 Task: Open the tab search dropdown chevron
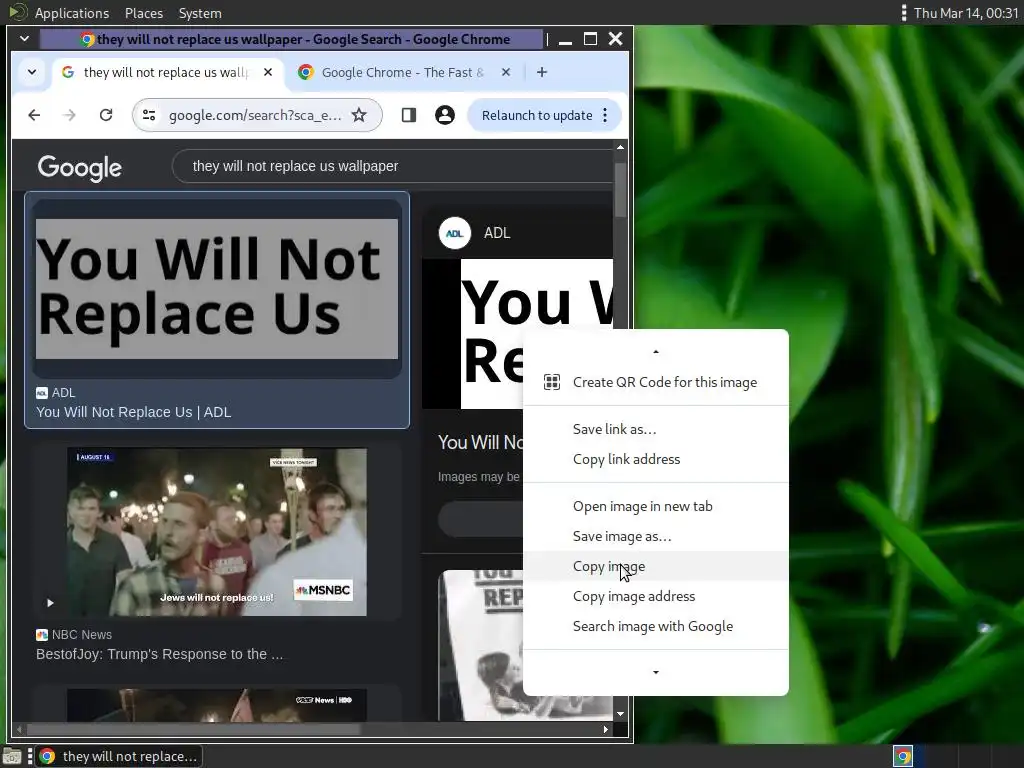pyautogui.click(x=32, y=72)
